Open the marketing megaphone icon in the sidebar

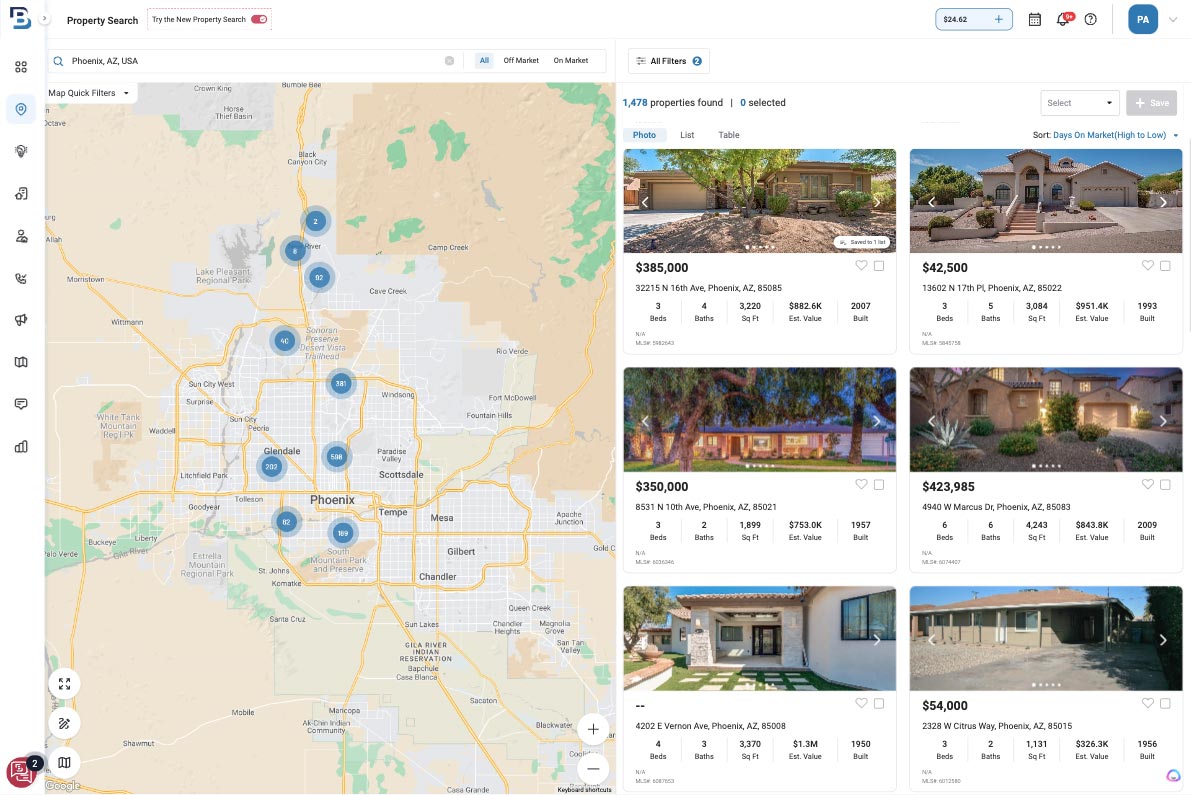(x=21, y=320)
